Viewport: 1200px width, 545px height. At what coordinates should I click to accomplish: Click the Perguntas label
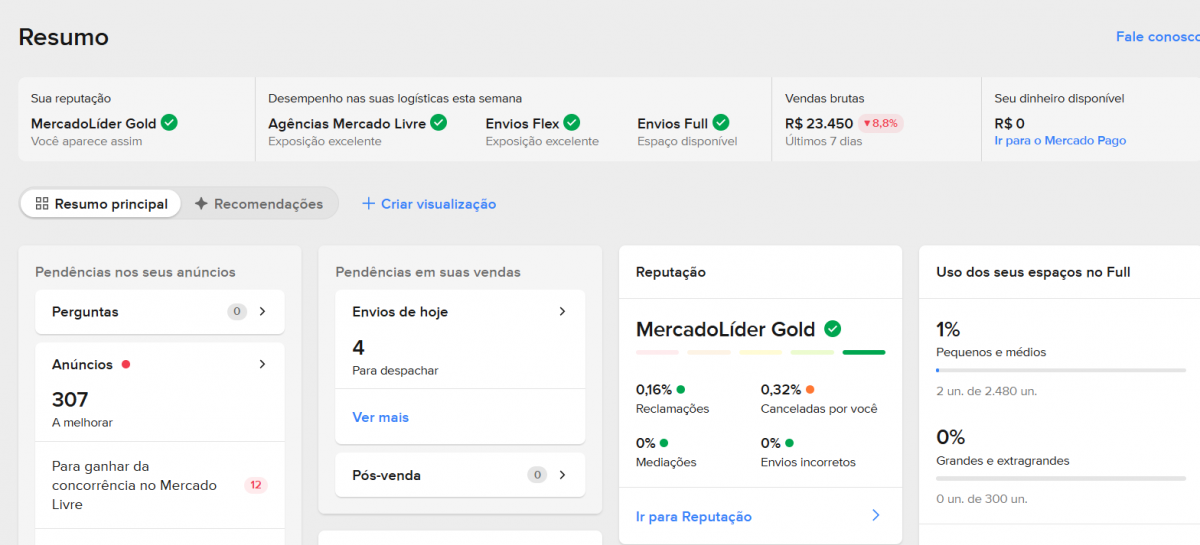[x=85, y=312]
